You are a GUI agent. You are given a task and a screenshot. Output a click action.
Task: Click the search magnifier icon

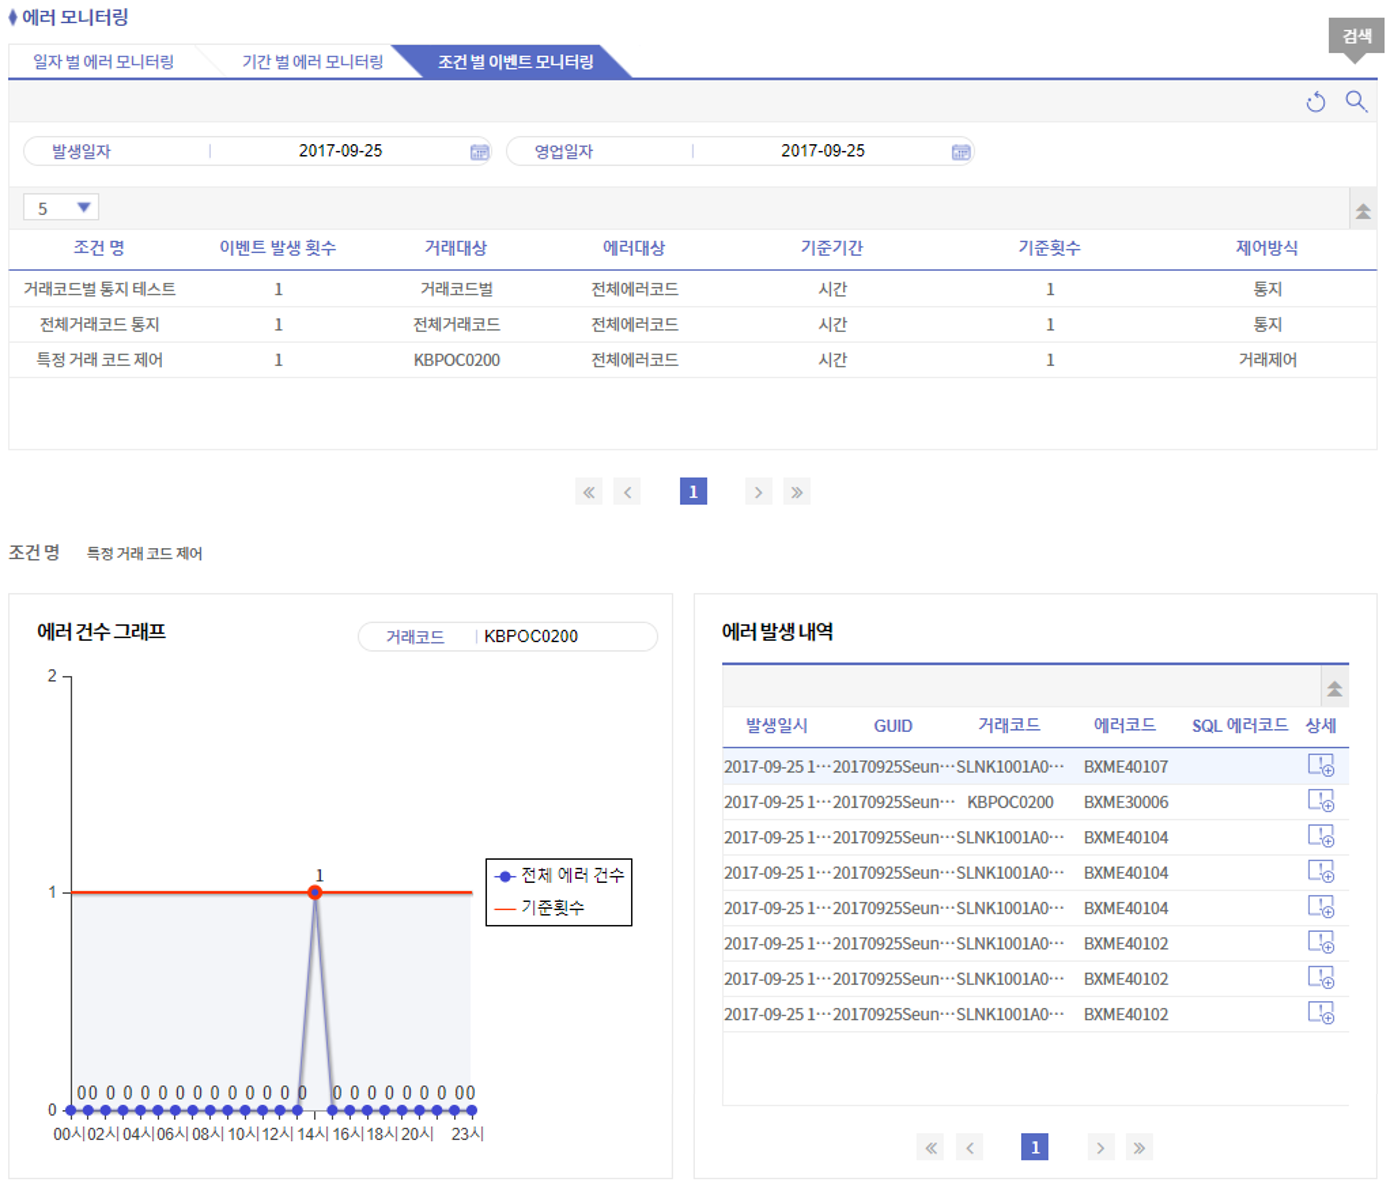tap(1356, 101)
